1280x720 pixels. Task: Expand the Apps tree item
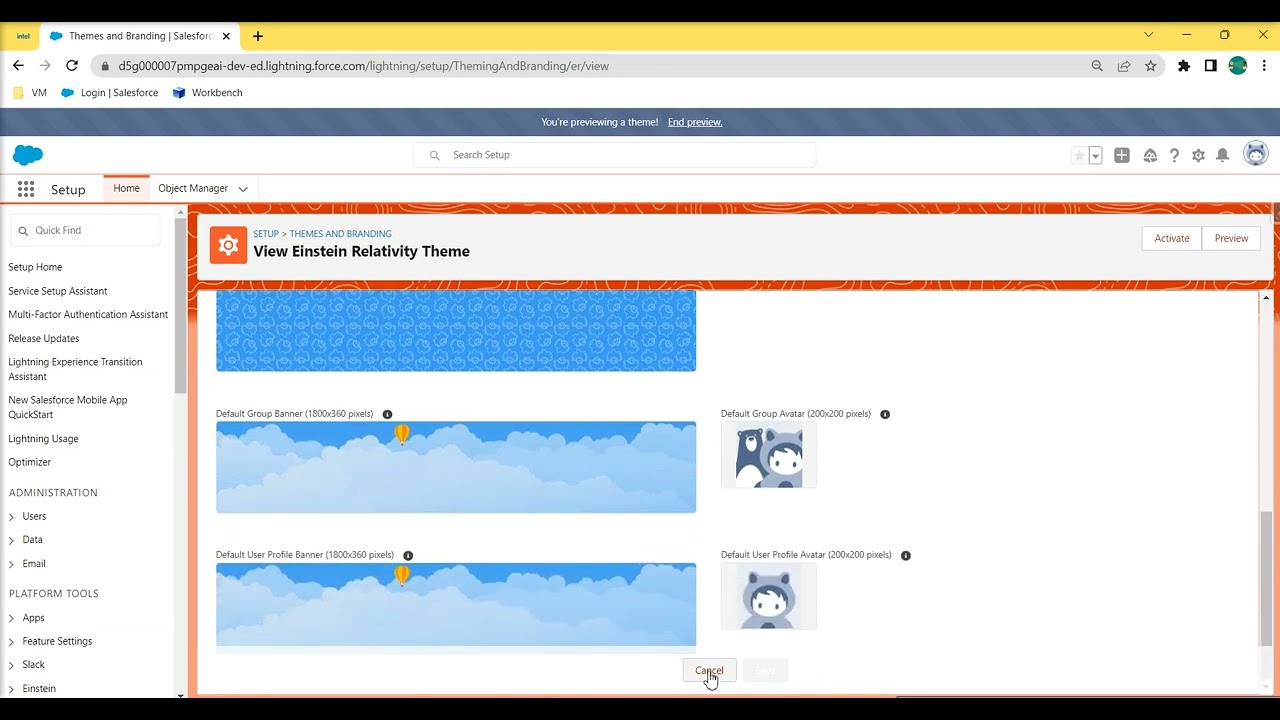tap(12, 618)
